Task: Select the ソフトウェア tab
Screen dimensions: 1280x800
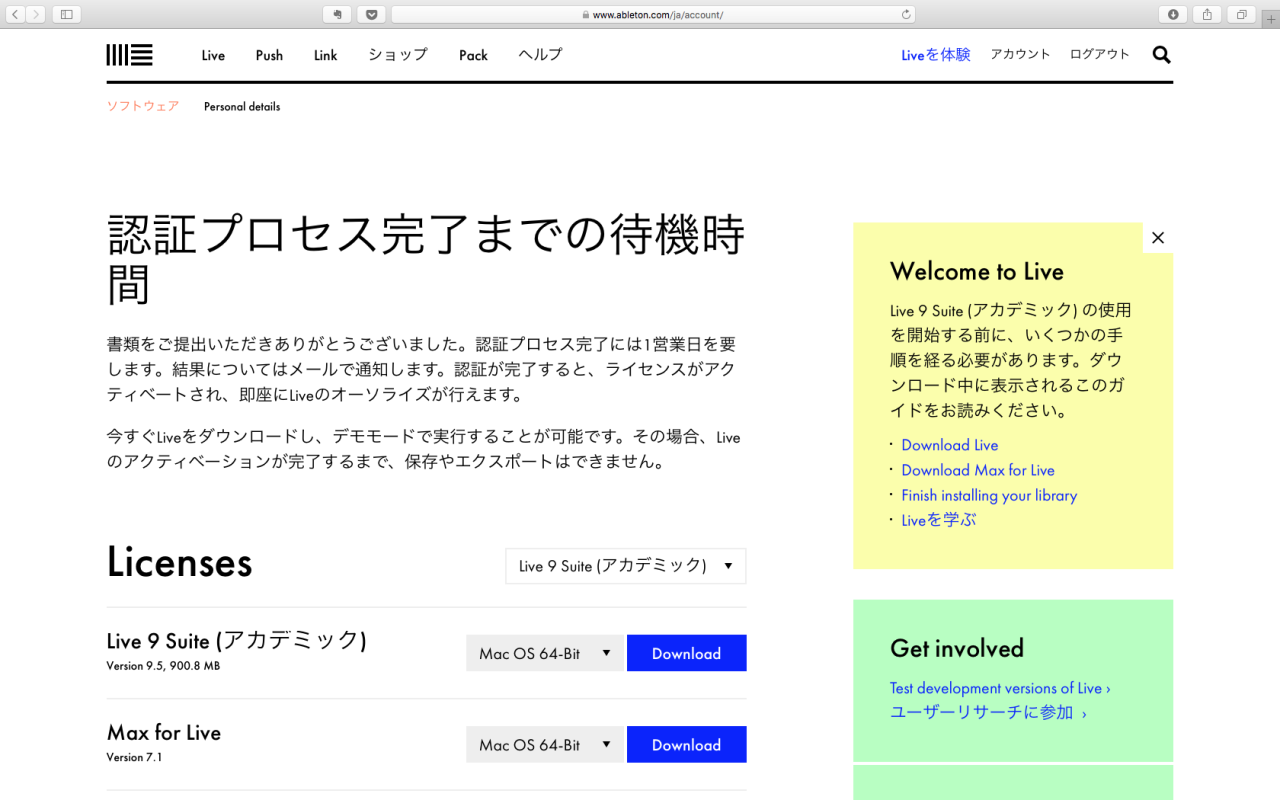Action: click(x=143, y=106)
